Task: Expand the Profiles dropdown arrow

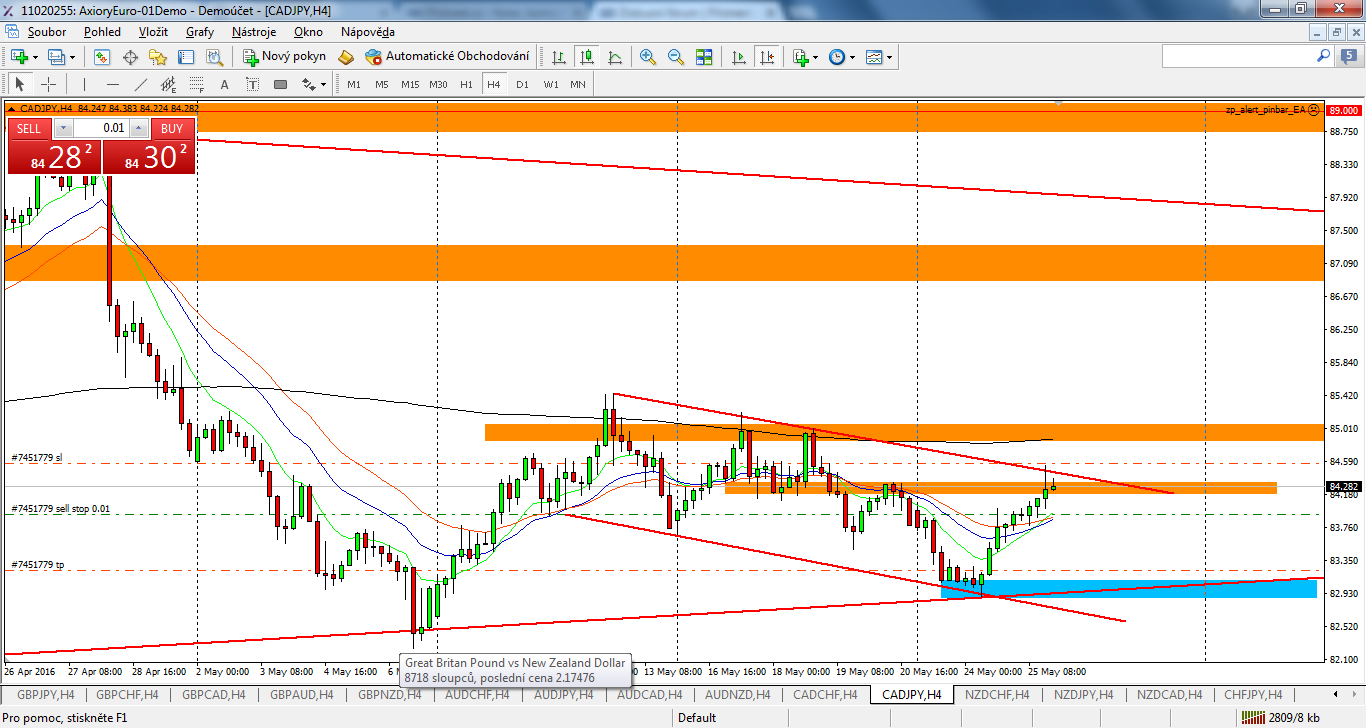Action: point(72,57)
